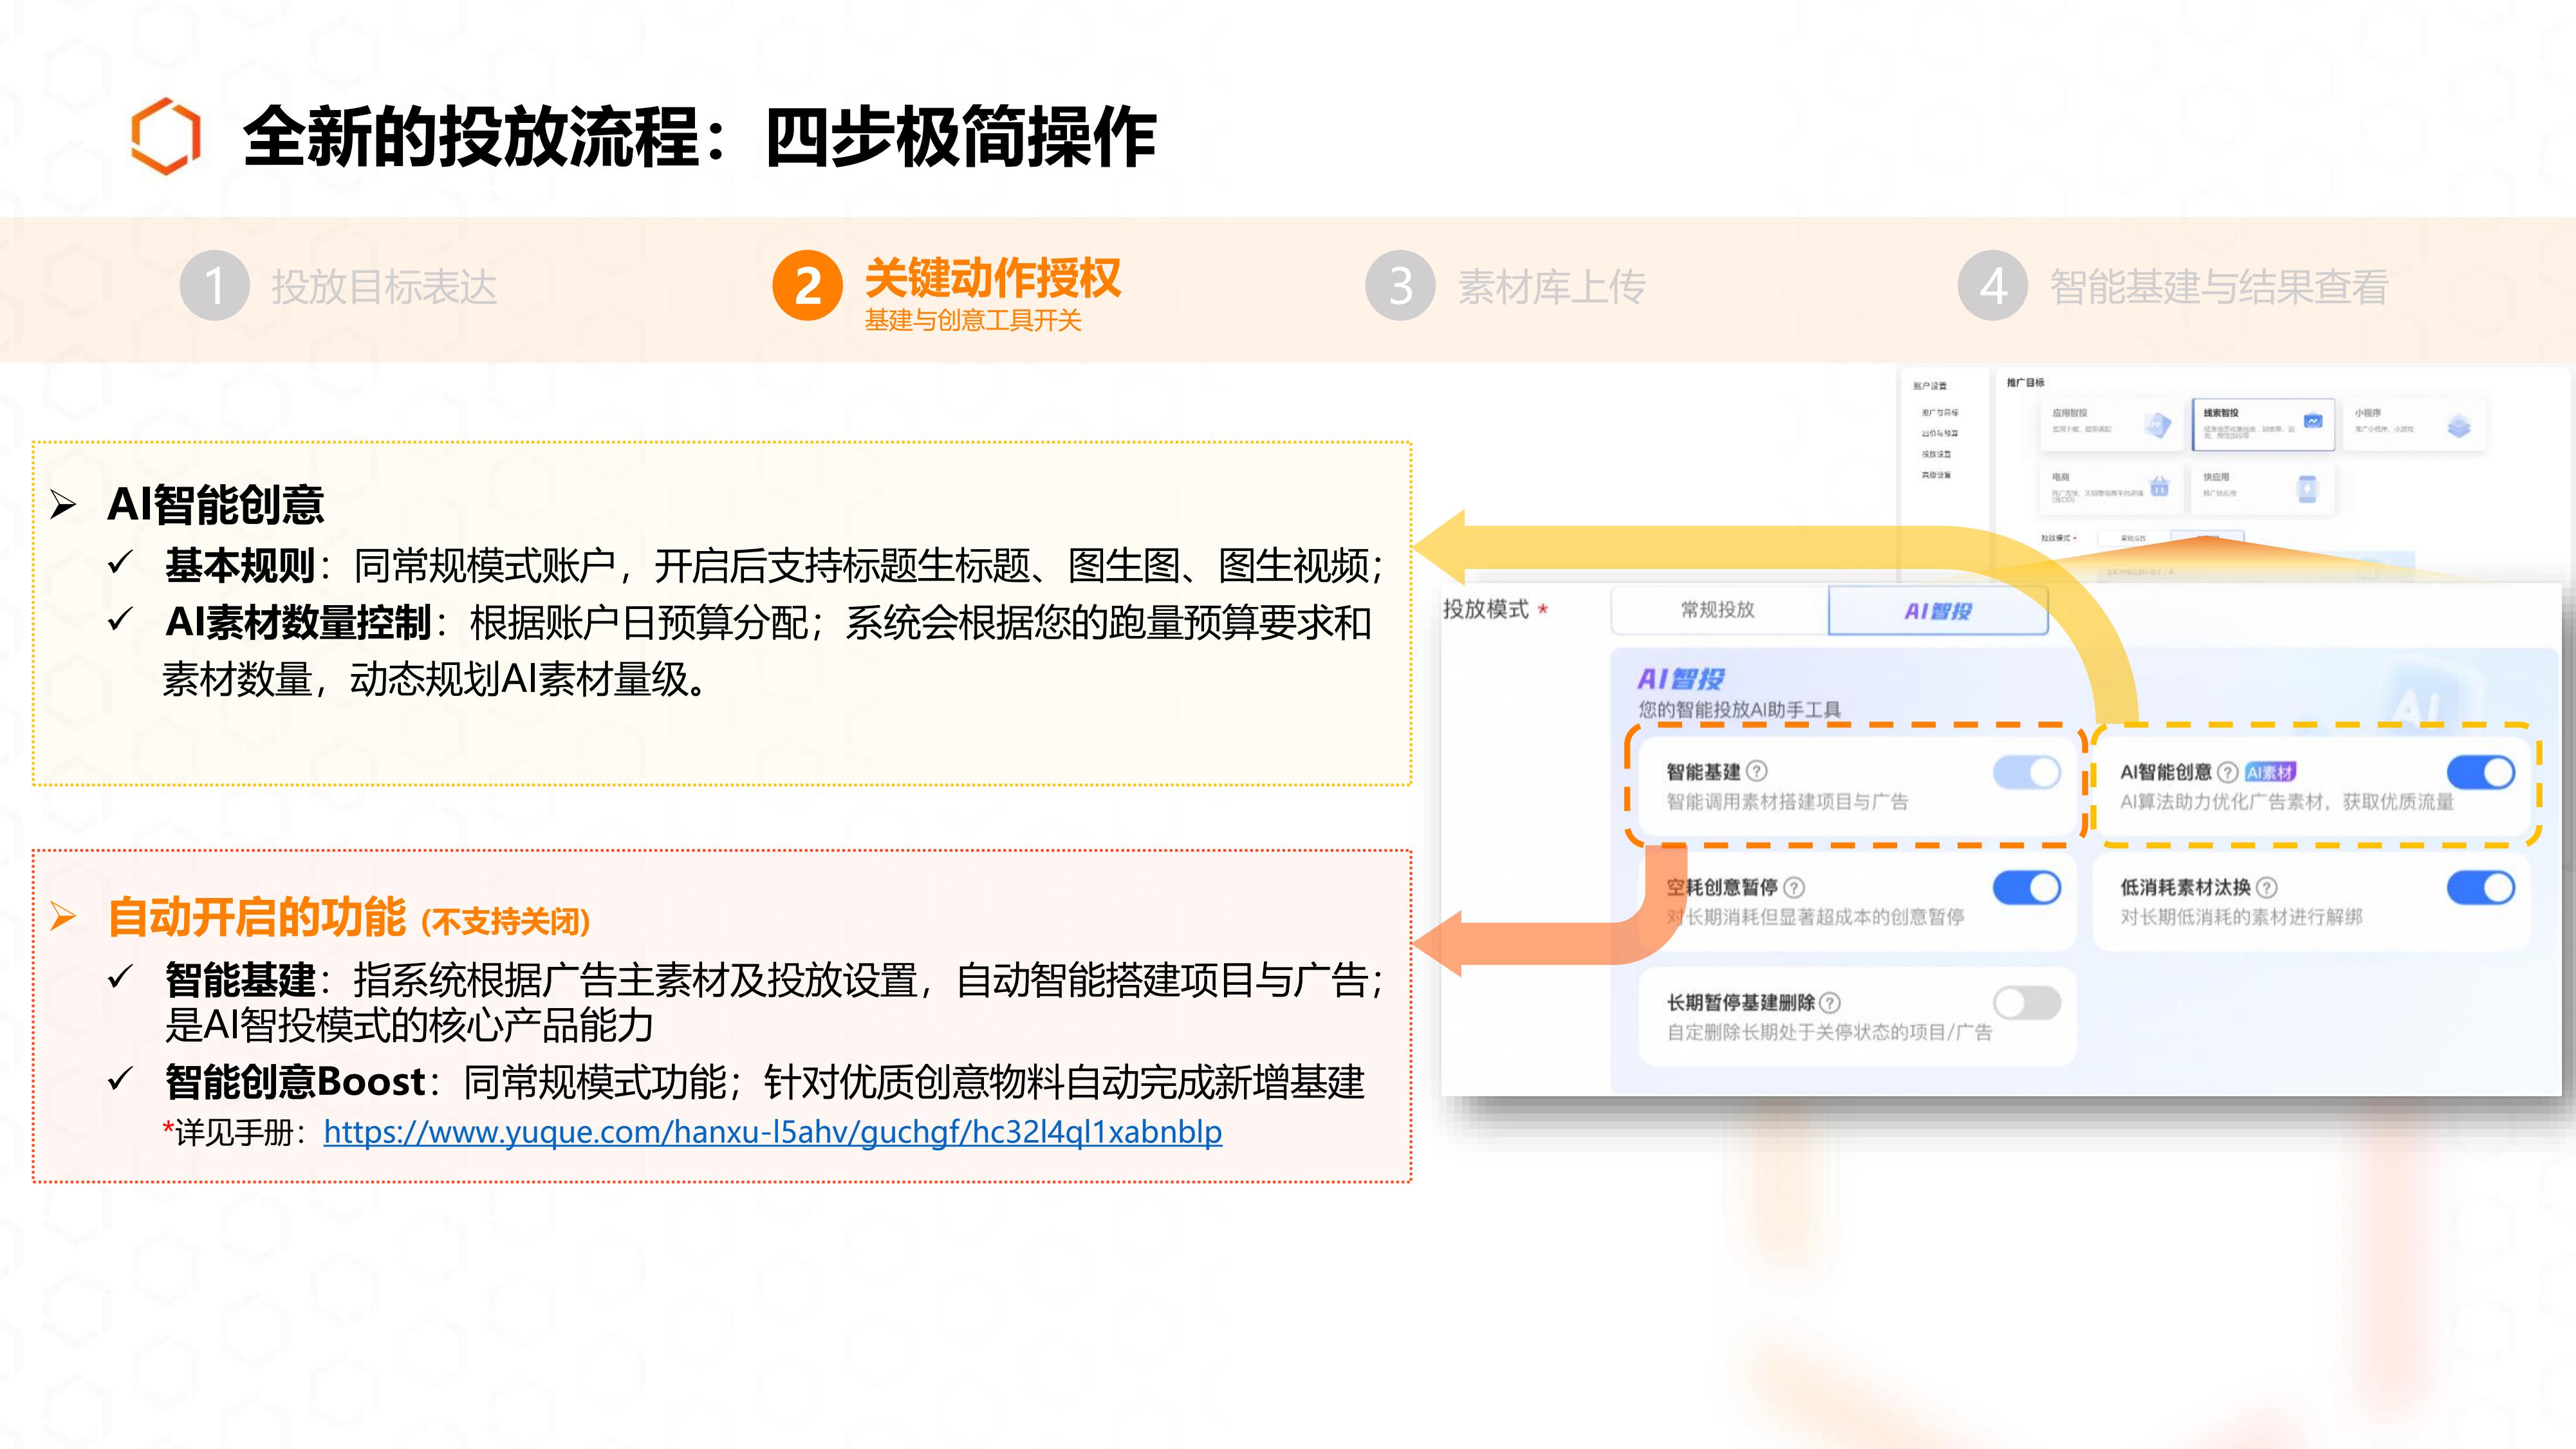The height and width of the screenshot is (1449, 2576).
Task: Click help icon next to 长期暂停基建删除
Action: 1829,1002
